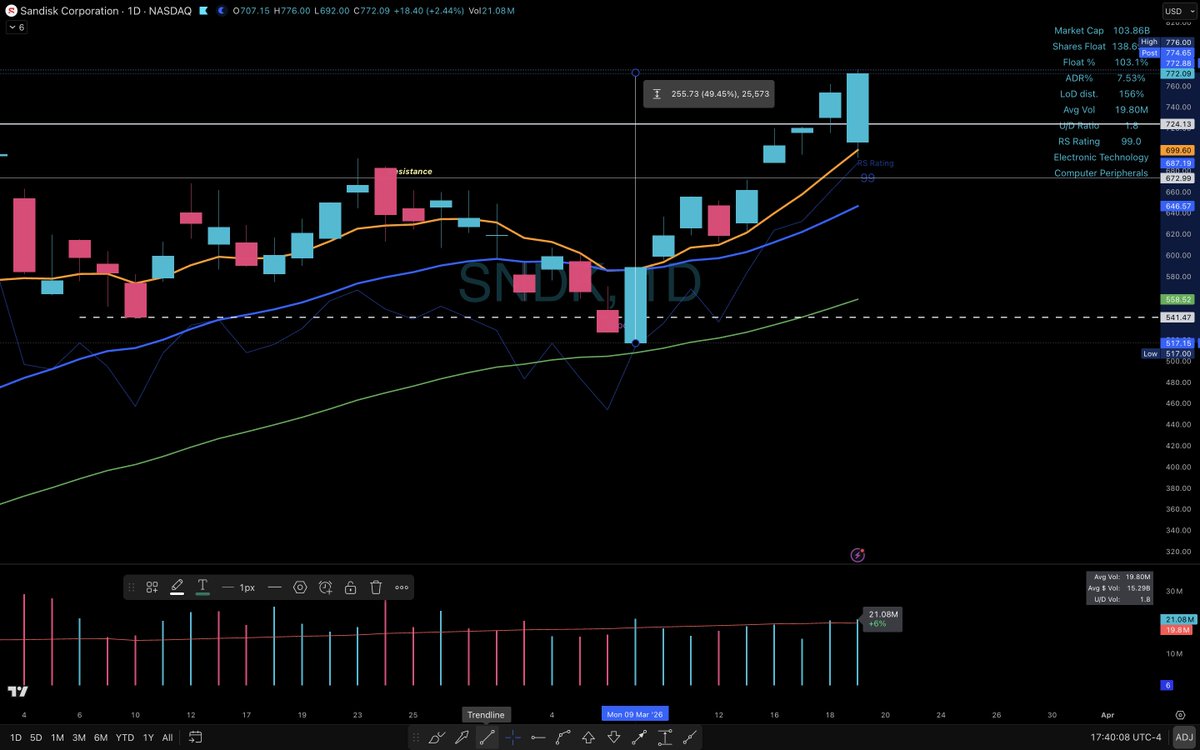Select the Arrow Up drawing tool
This screenshot has height=750, width=1200.
coord(588,737)
